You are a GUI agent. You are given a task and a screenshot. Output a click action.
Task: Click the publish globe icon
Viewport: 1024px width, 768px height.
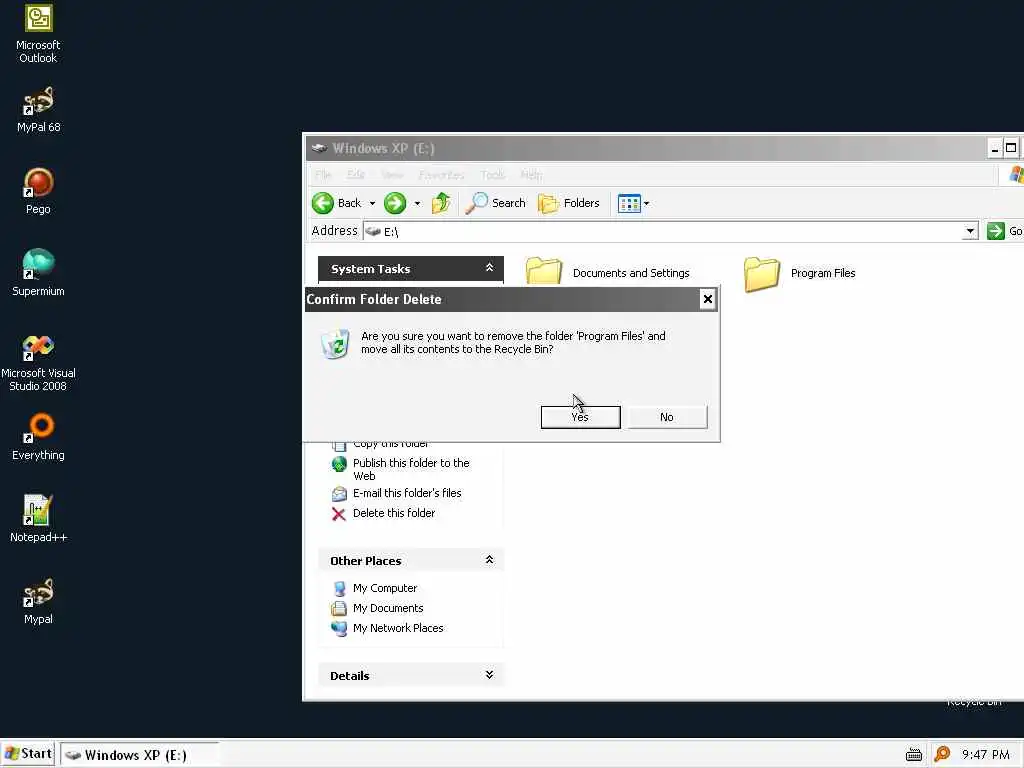click(339, 464)
